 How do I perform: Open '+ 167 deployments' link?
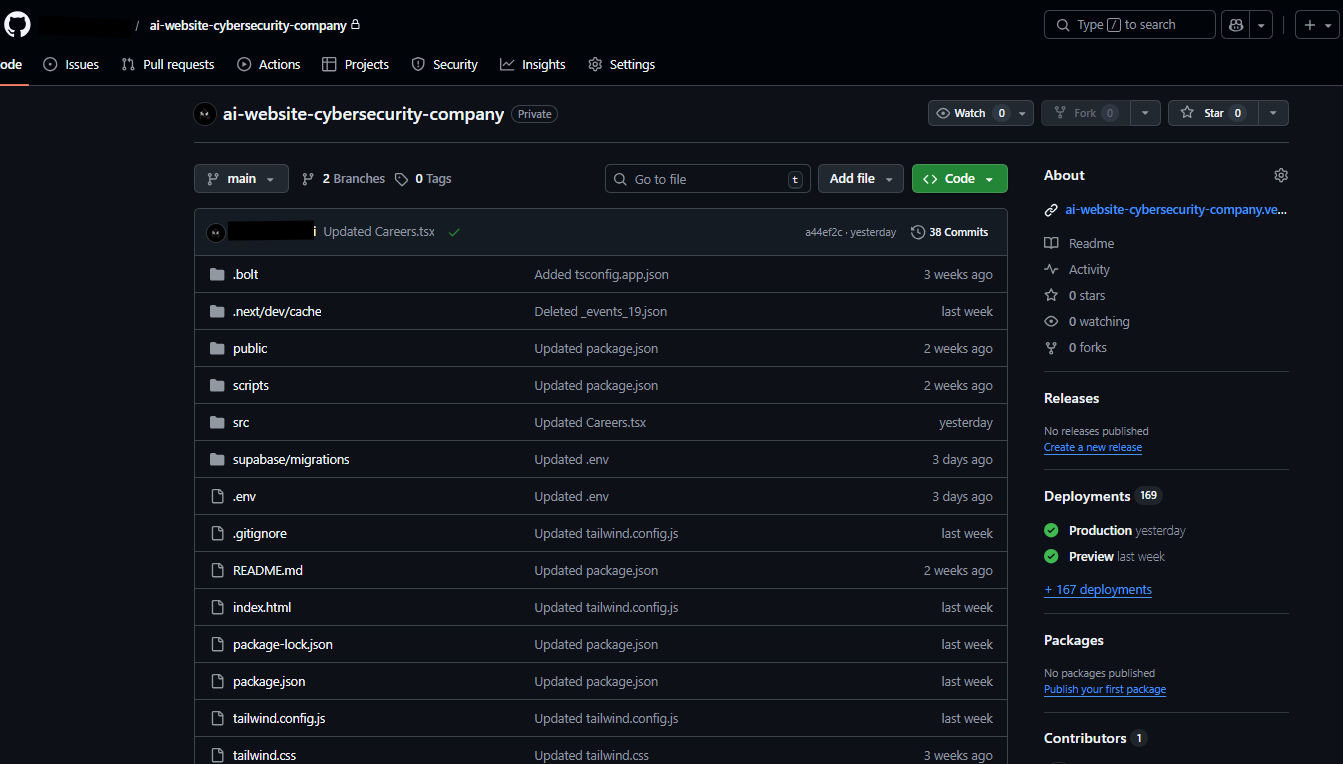point(1098,589)
